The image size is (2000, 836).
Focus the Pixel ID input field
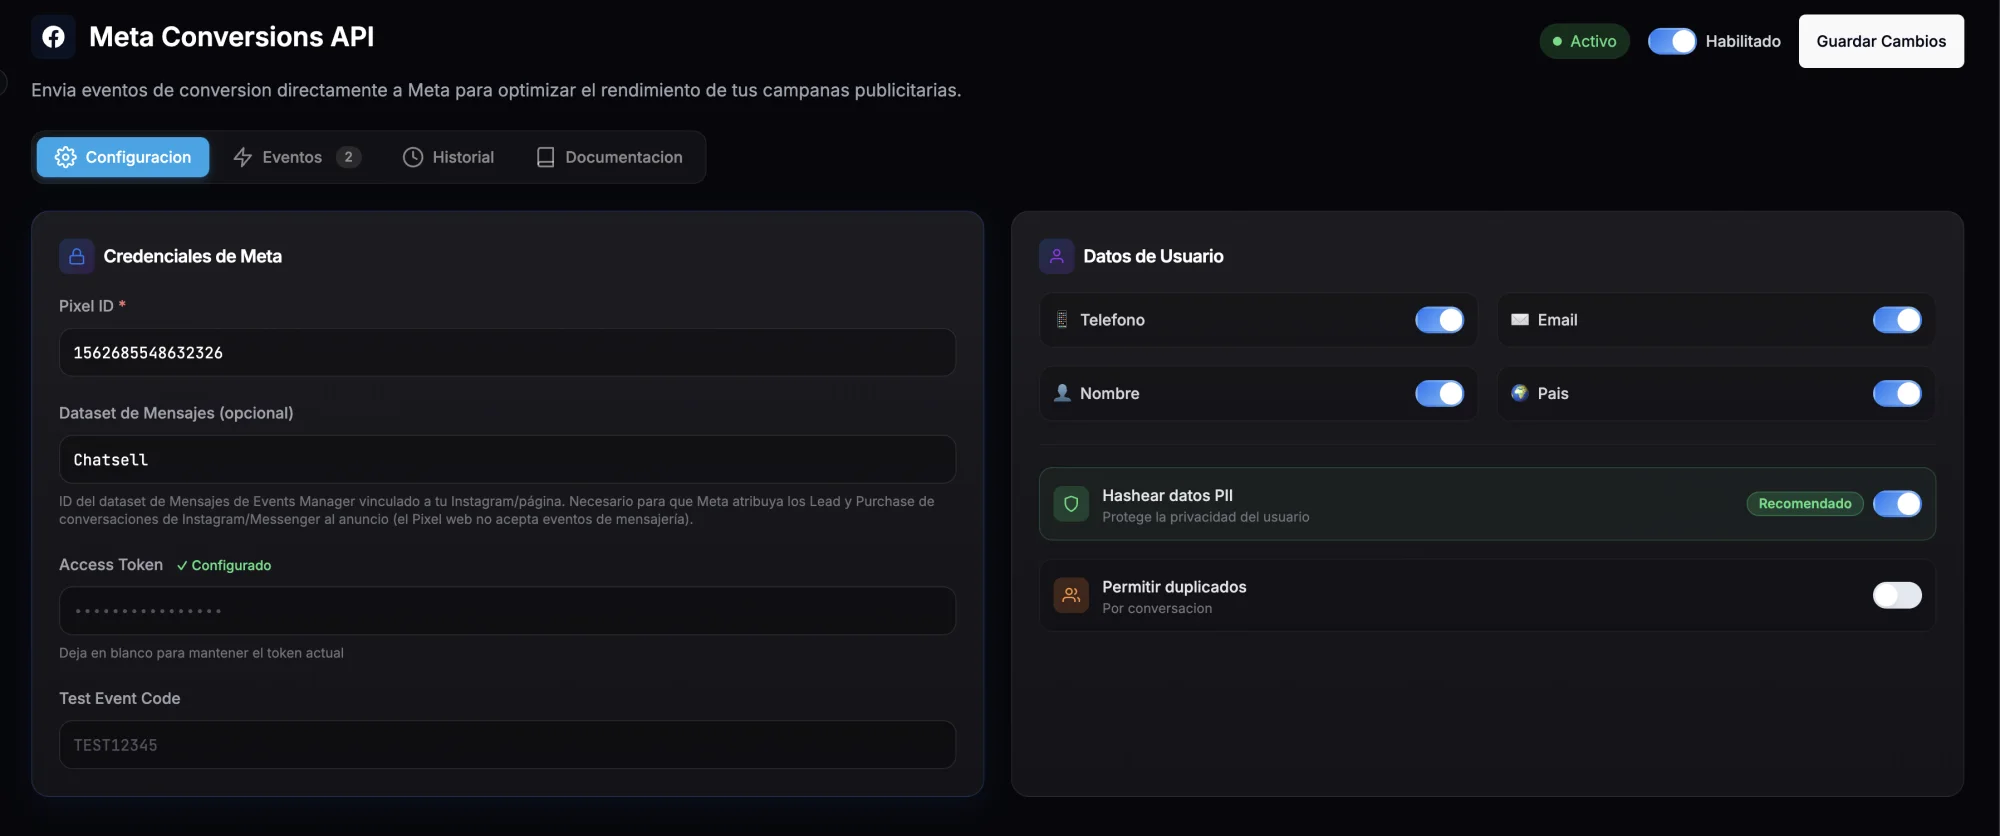507,353
